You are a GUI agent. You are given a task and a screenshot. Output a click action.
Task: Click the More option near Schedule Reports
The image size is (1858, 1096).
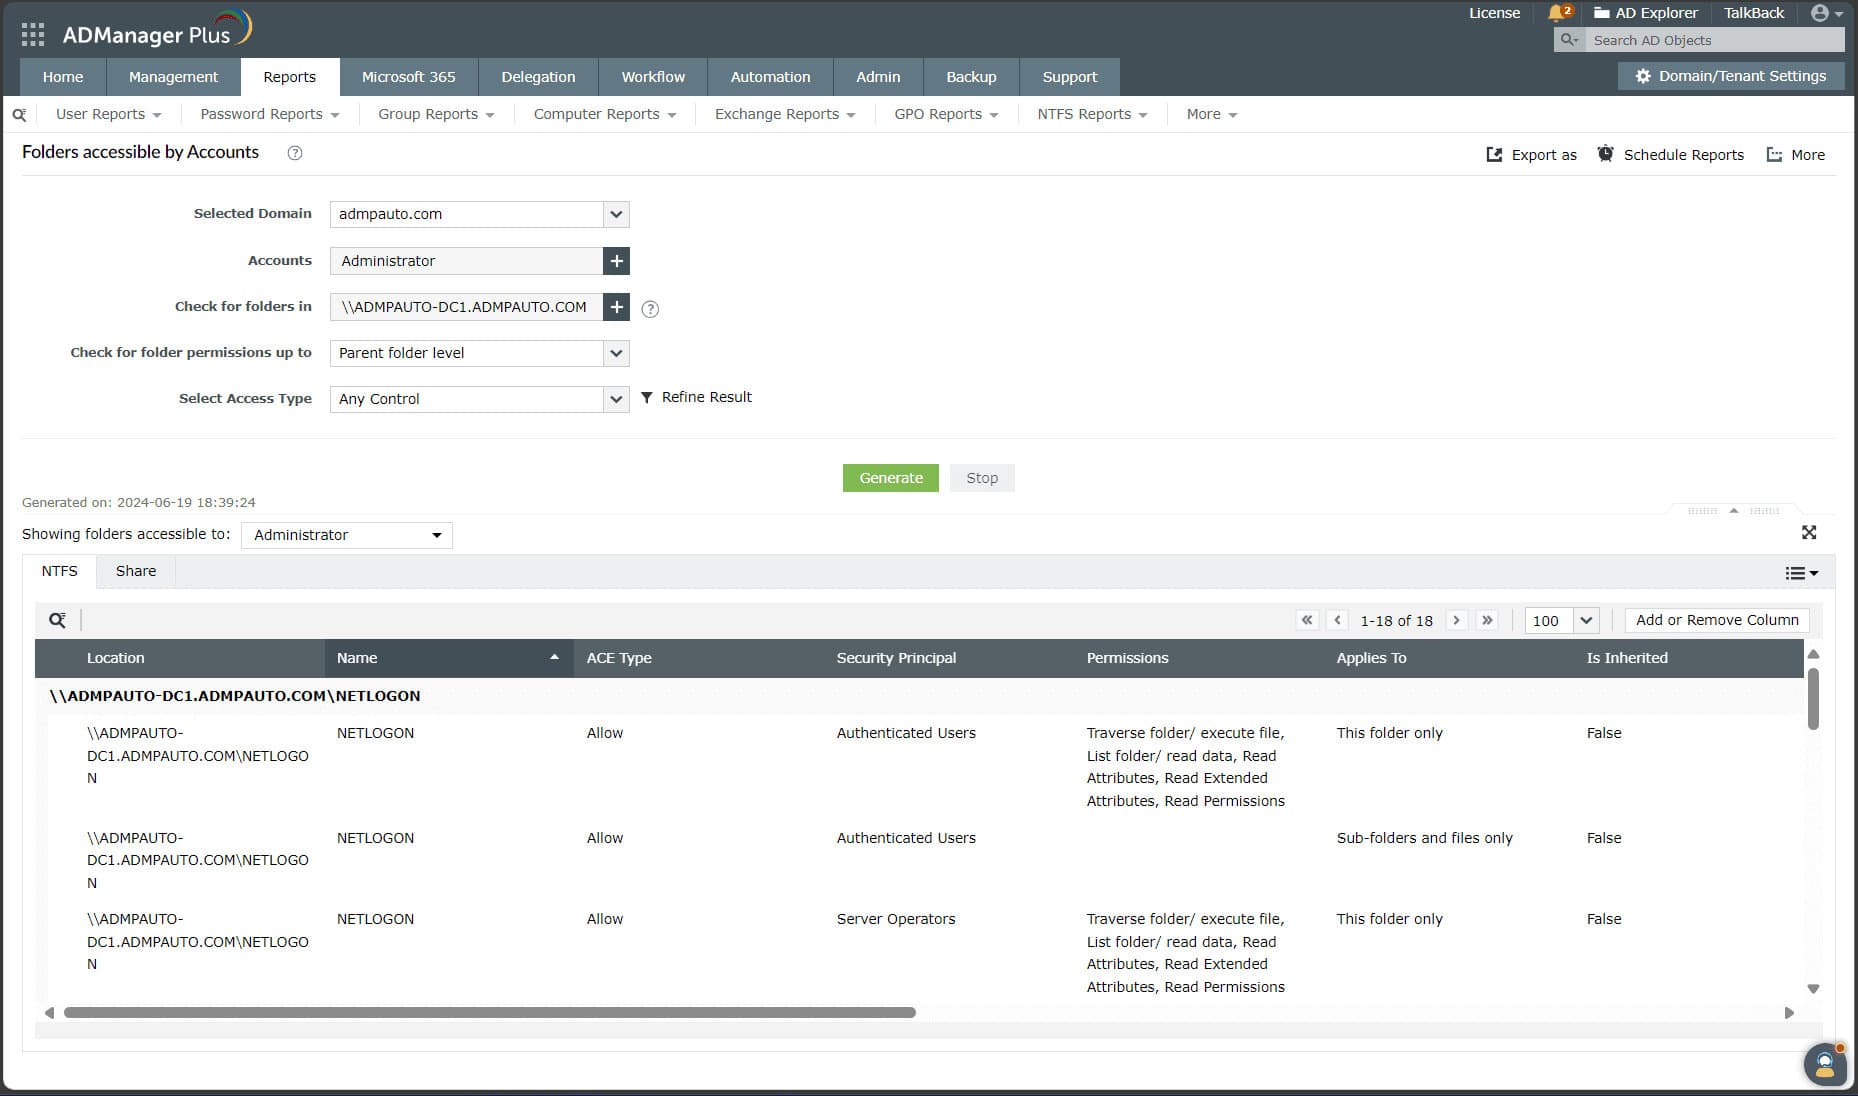click(x=1796, y=155)
